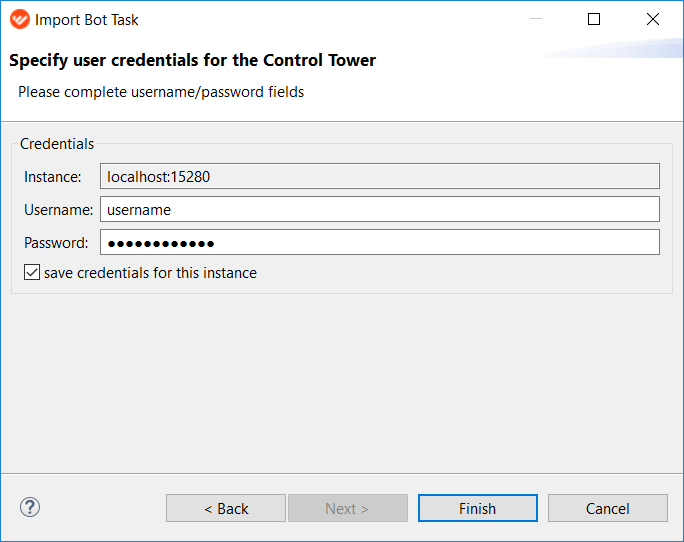Viewport: 684px width, 542px height.
Task: Select the Instance field showing localhost:15280
Action: (x=380, y=176)
